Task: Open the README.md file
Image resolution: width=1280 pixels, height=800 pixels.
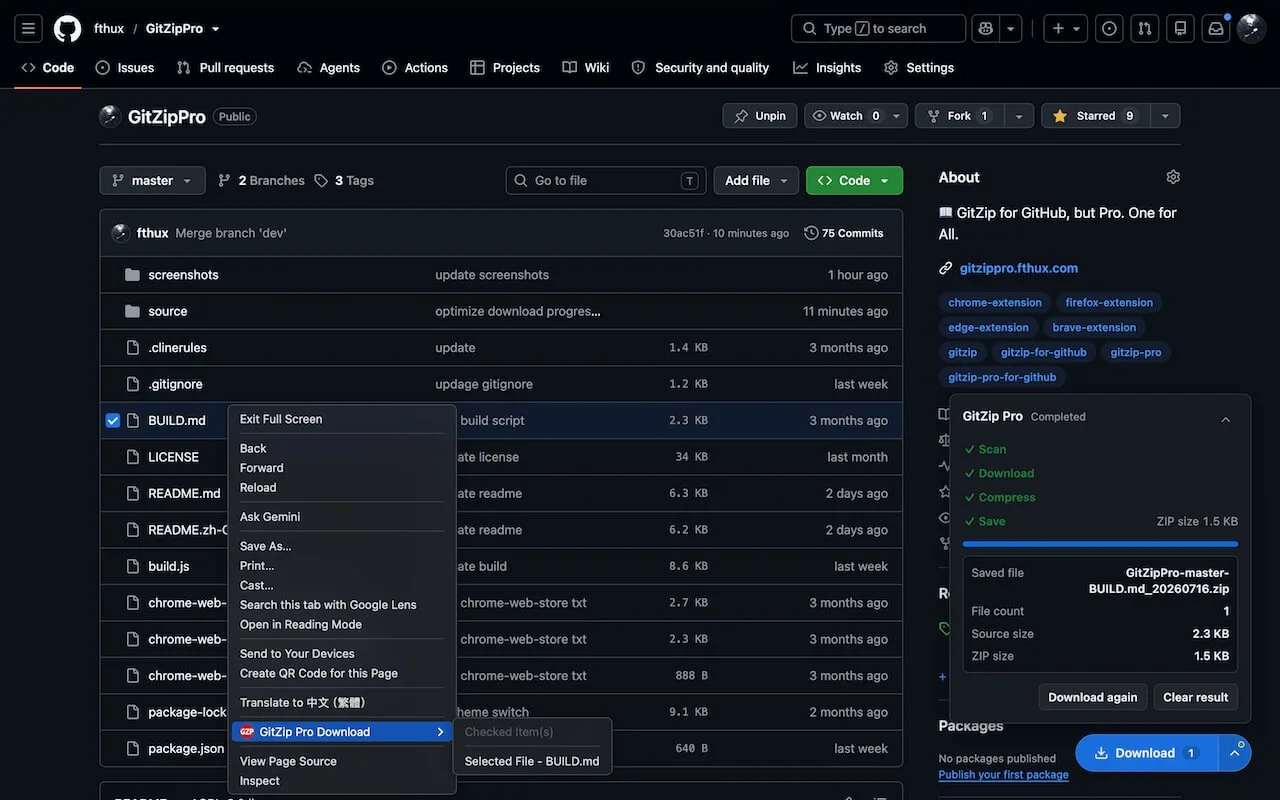Action: click(x=184, y=494)
